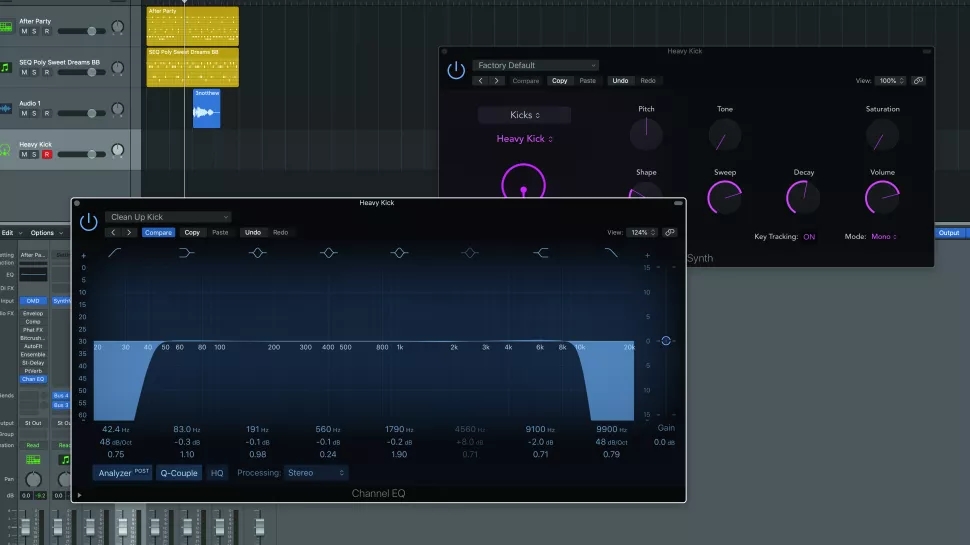
Task: Click the Compare button in Channel EQ
Action: pos(158,232)
